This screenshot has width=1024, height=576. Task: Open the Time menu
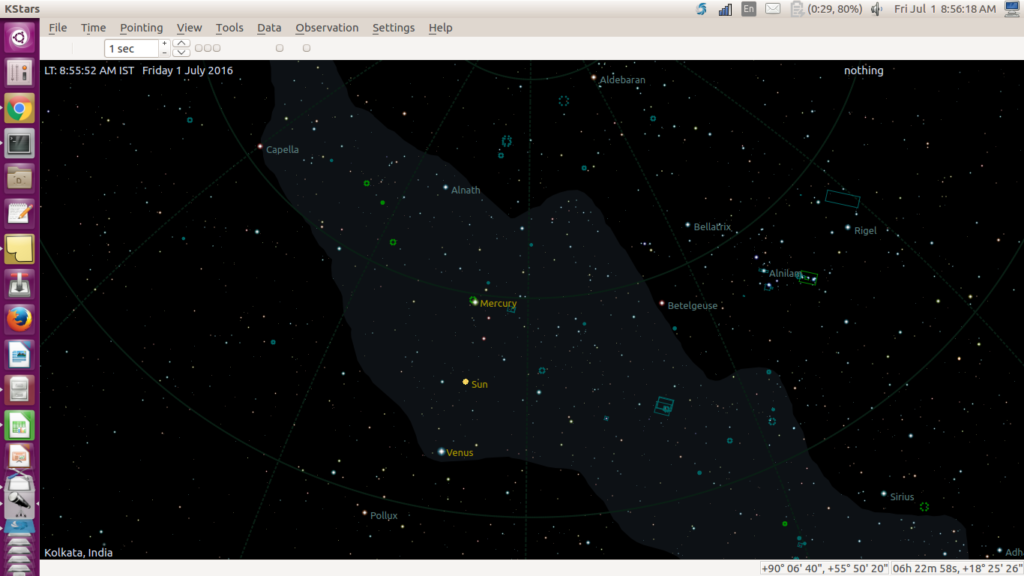[93, 27]
